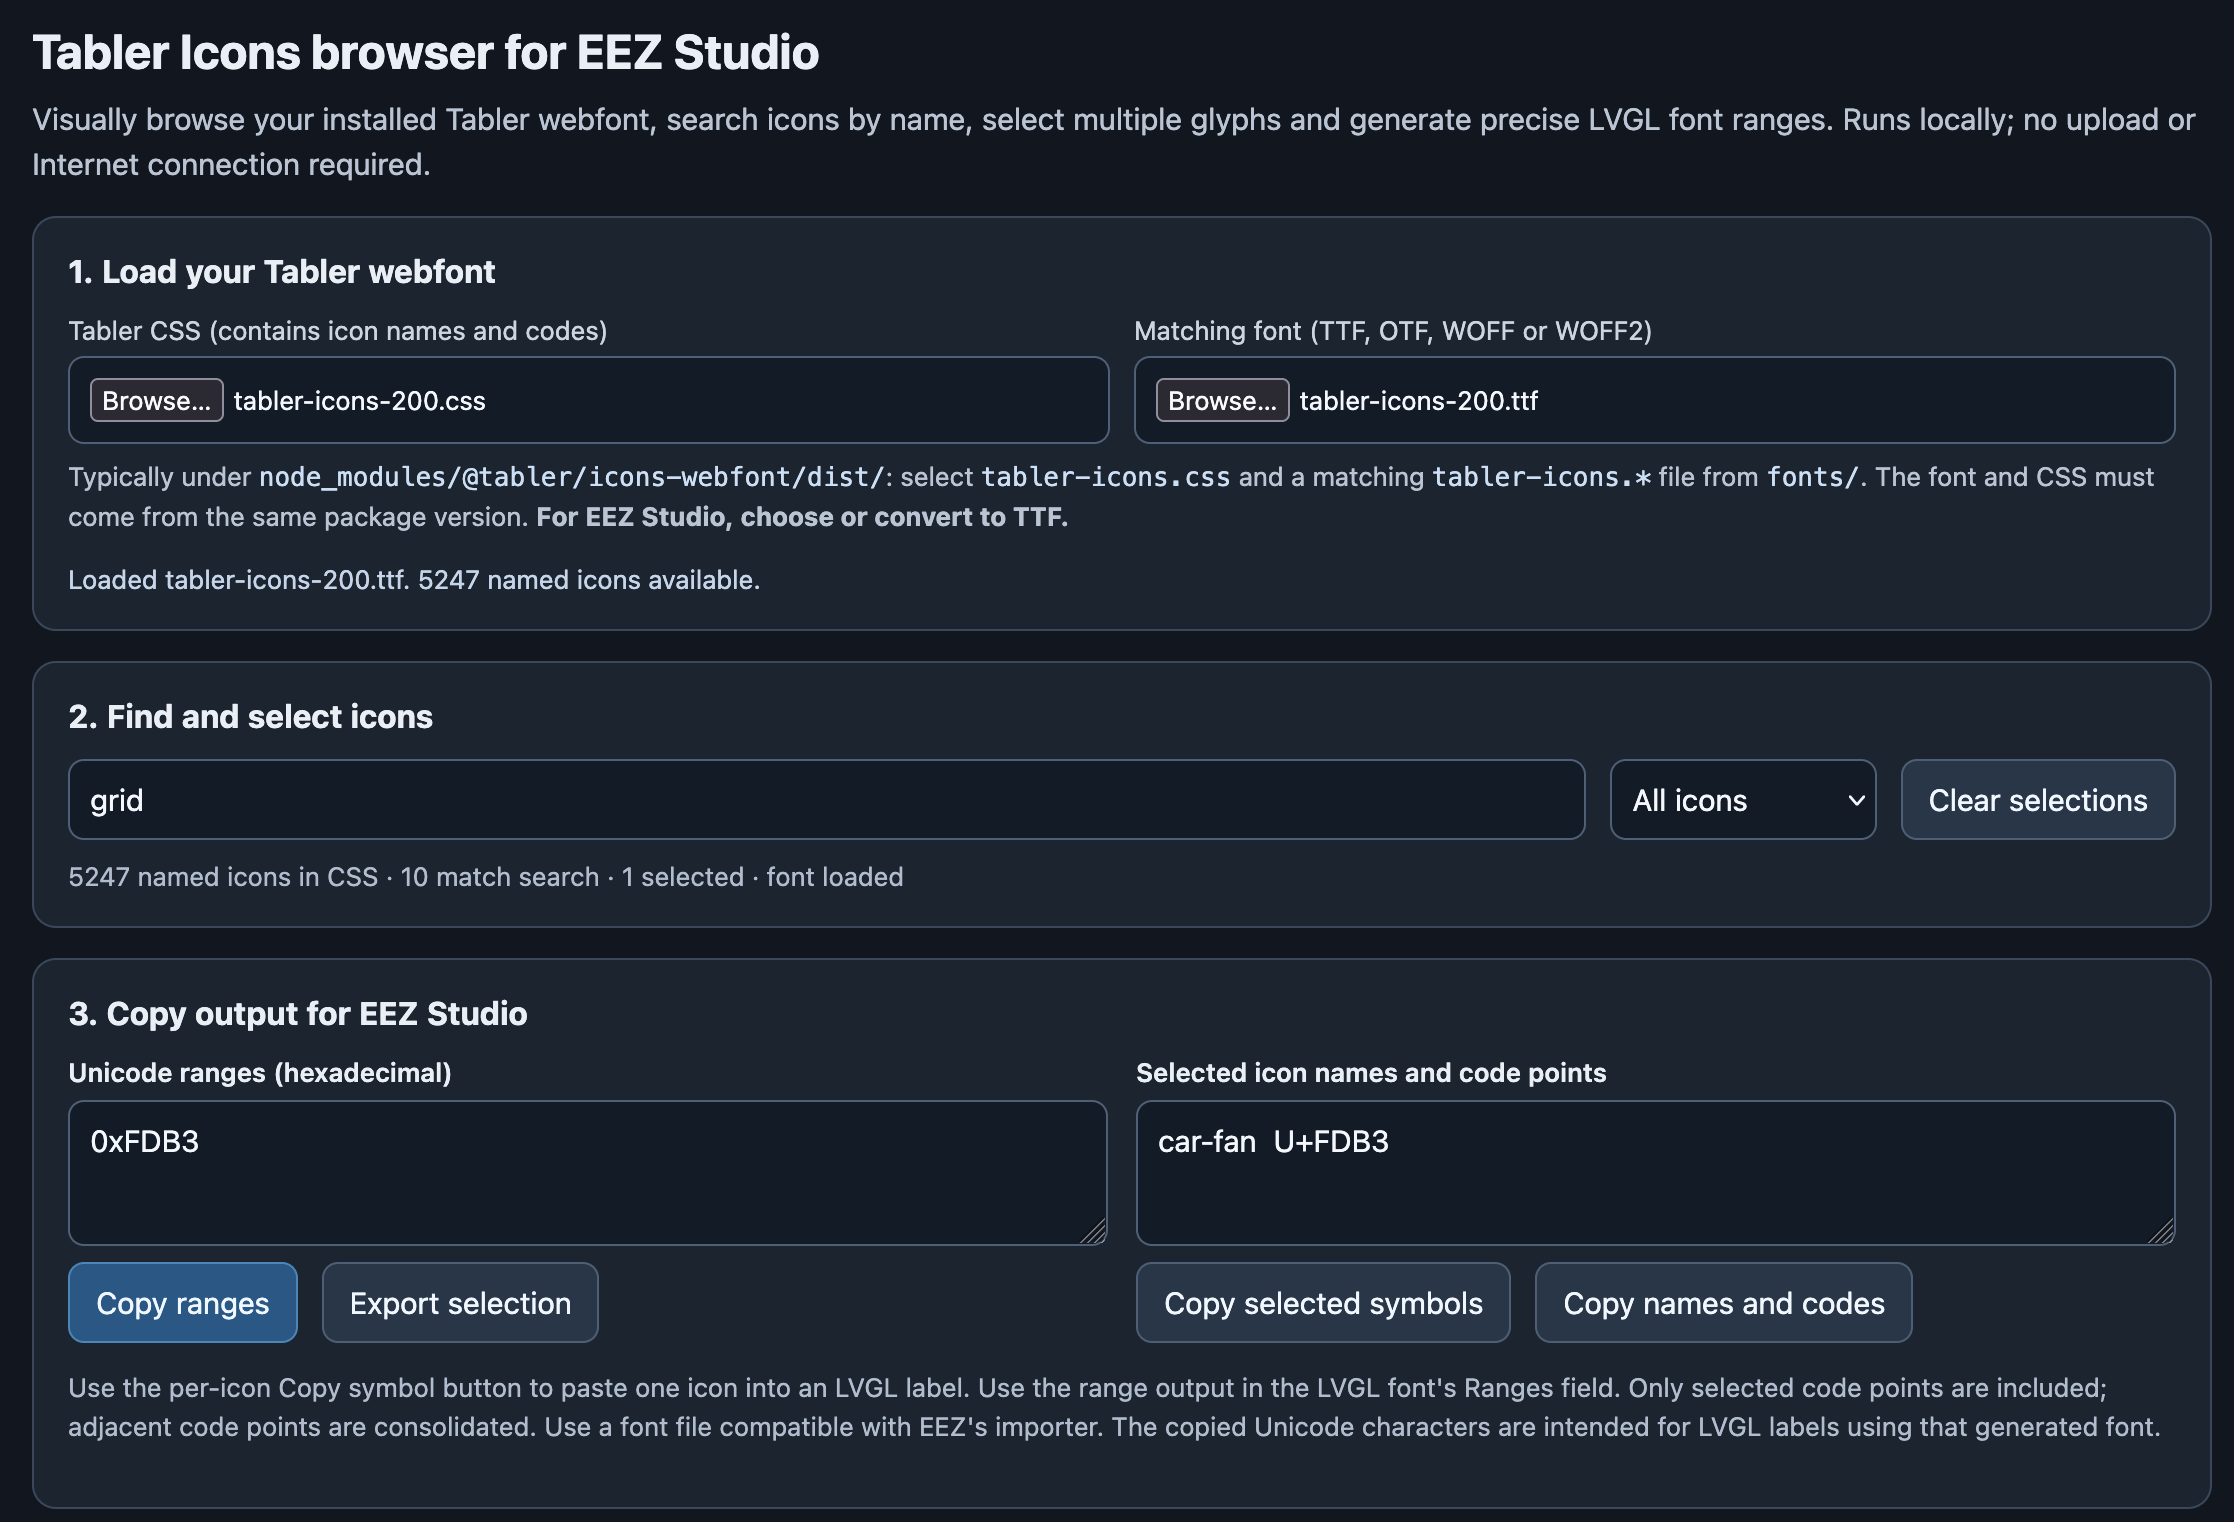This screenshot has height=1522, width=2234.
Task: Click label 'Selected icon names and code points'
Action: (1371, 1073)
